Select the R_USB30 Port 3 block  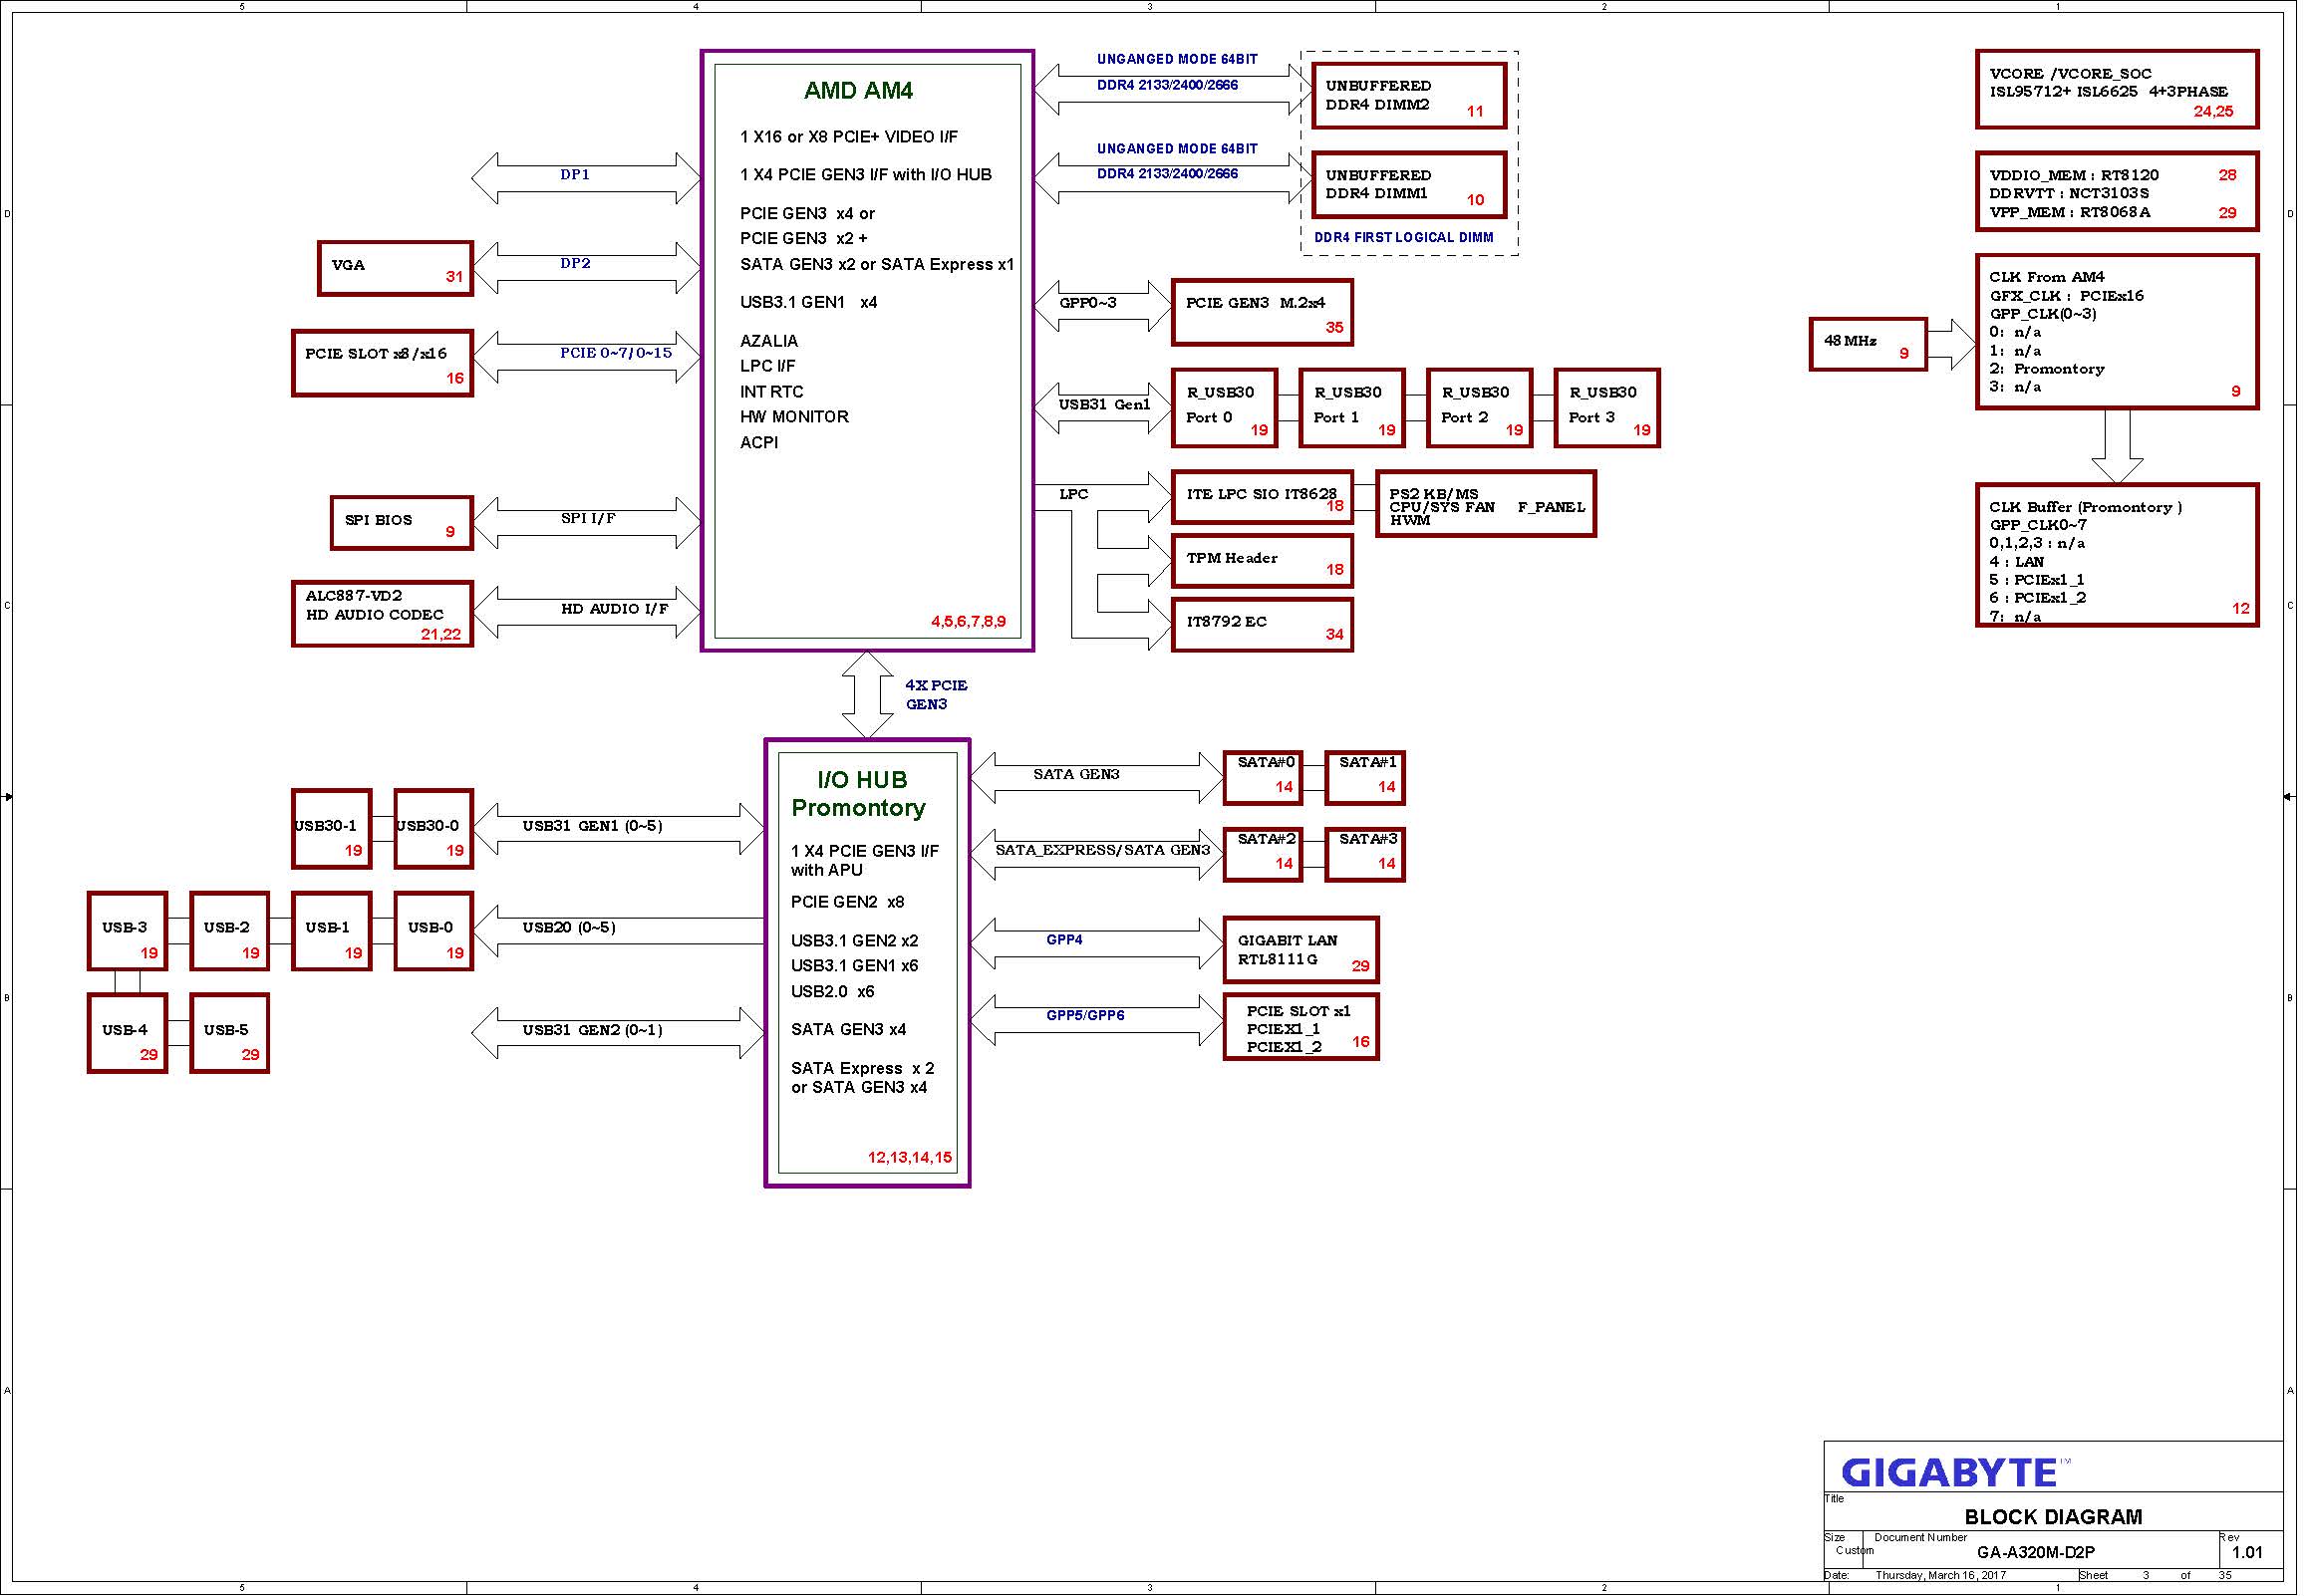tap(1610, 409)
